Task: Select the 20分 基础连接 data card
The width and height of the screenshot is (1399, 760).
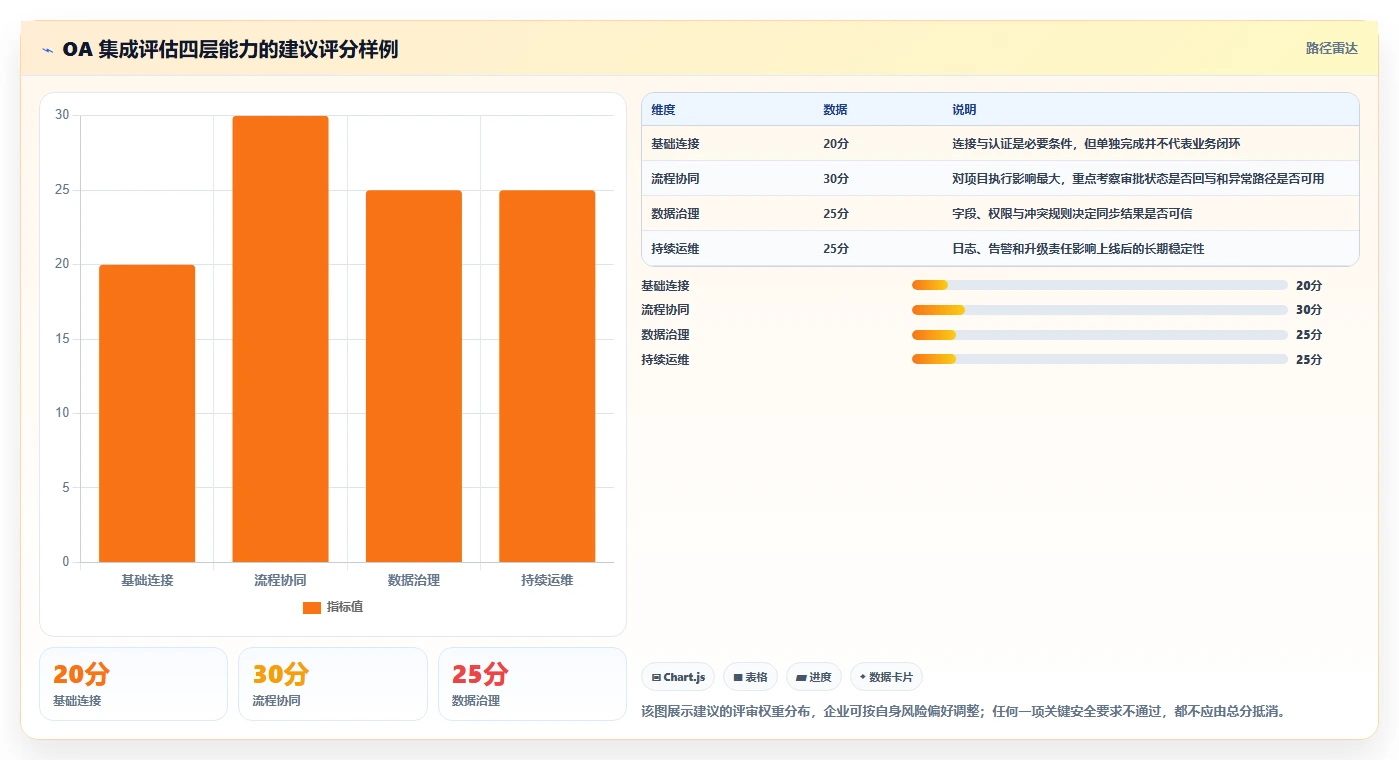Action: point(134,684)
